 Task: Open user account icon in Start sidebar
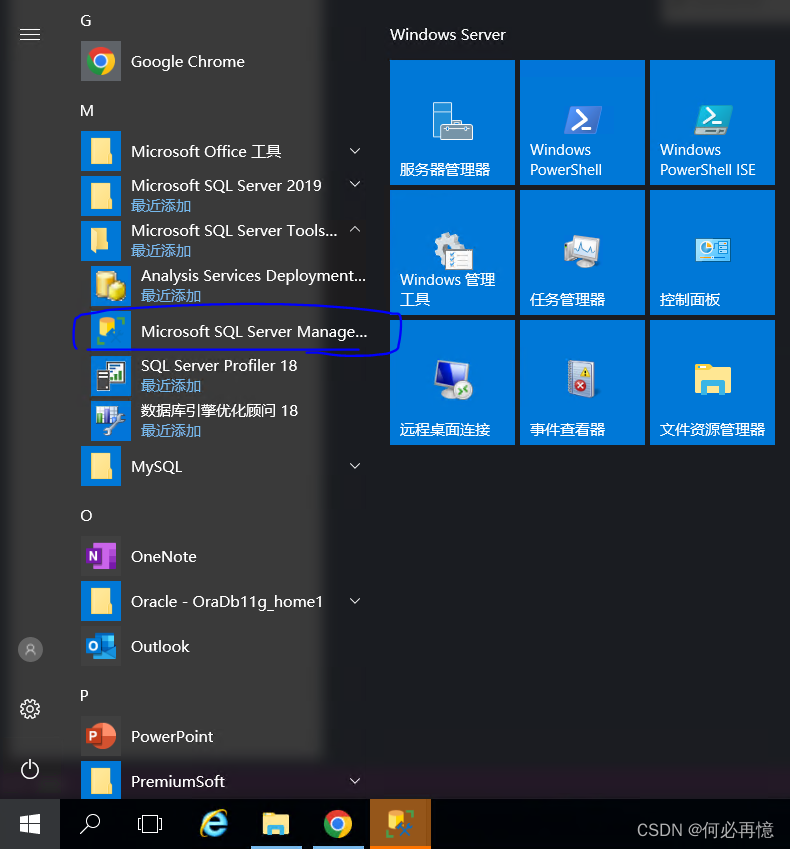pyautogui.click(x=30, y=649)
